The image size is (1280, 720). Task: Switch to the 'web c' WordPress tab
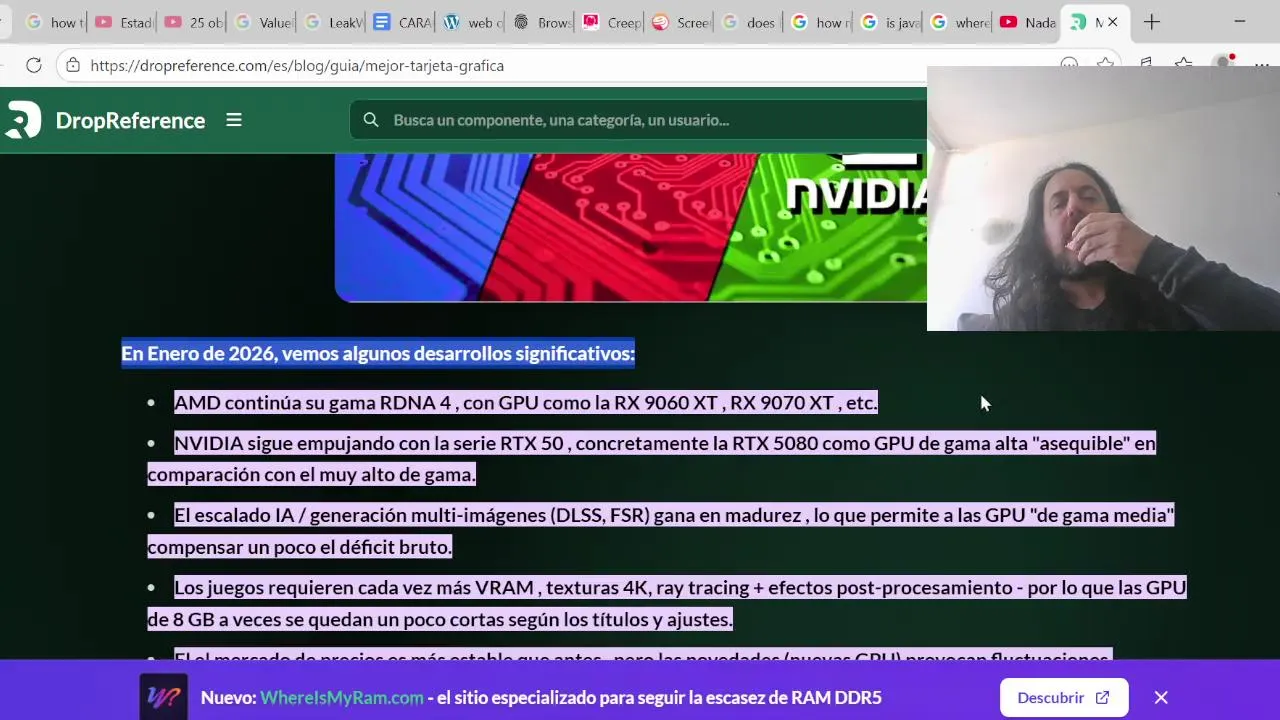pyautogui.click(x=472, y=22)
